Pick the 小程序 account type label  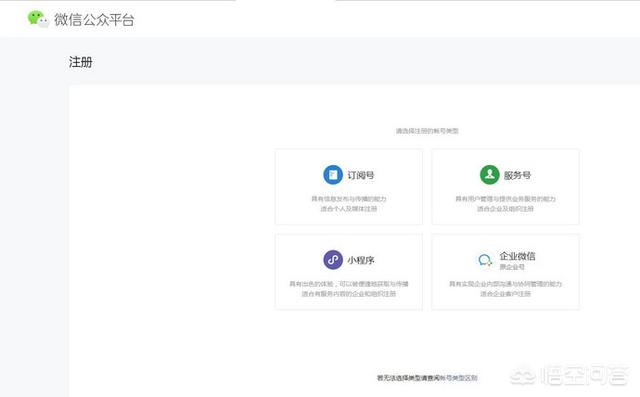click(x=361, y=260)
